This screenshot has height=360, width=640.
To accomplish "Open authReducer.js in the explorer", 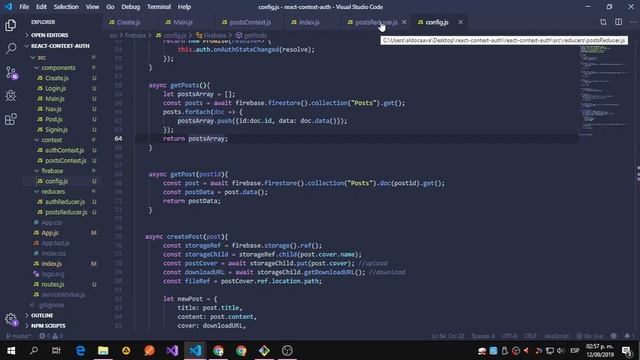I will click(61, 202).
